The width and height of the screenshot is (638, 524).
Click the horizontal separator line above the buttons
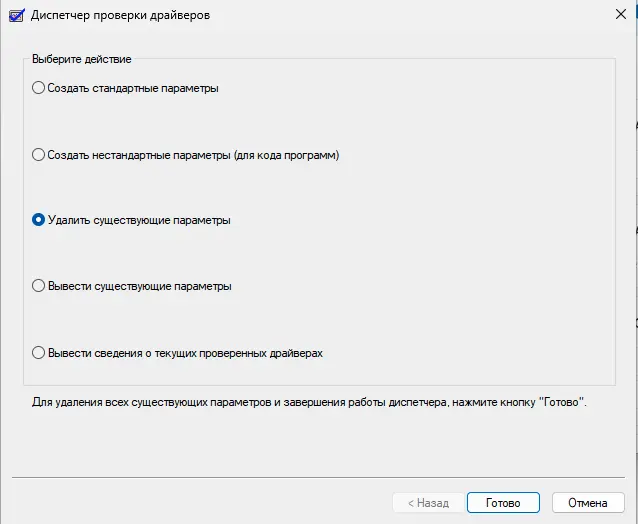318,477
